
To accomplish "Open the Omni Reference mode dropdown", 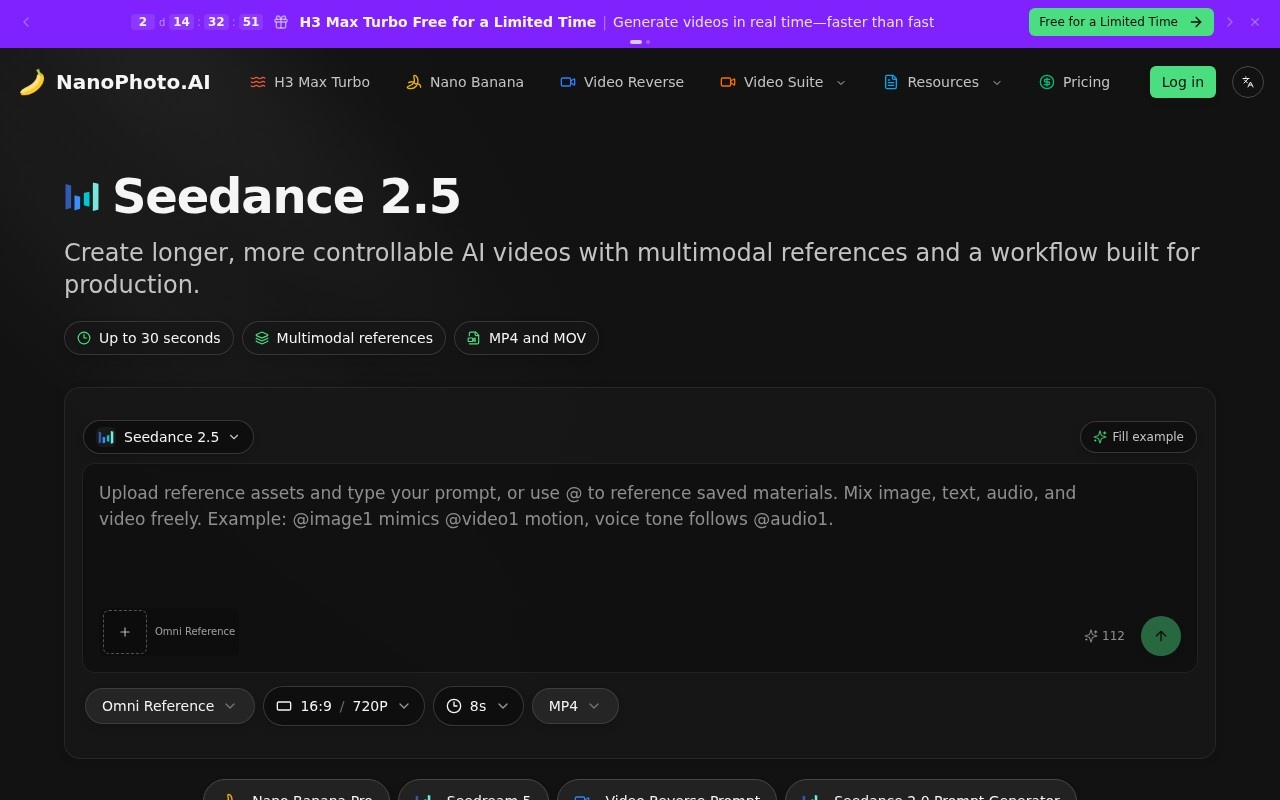I will tap(170, 706).
